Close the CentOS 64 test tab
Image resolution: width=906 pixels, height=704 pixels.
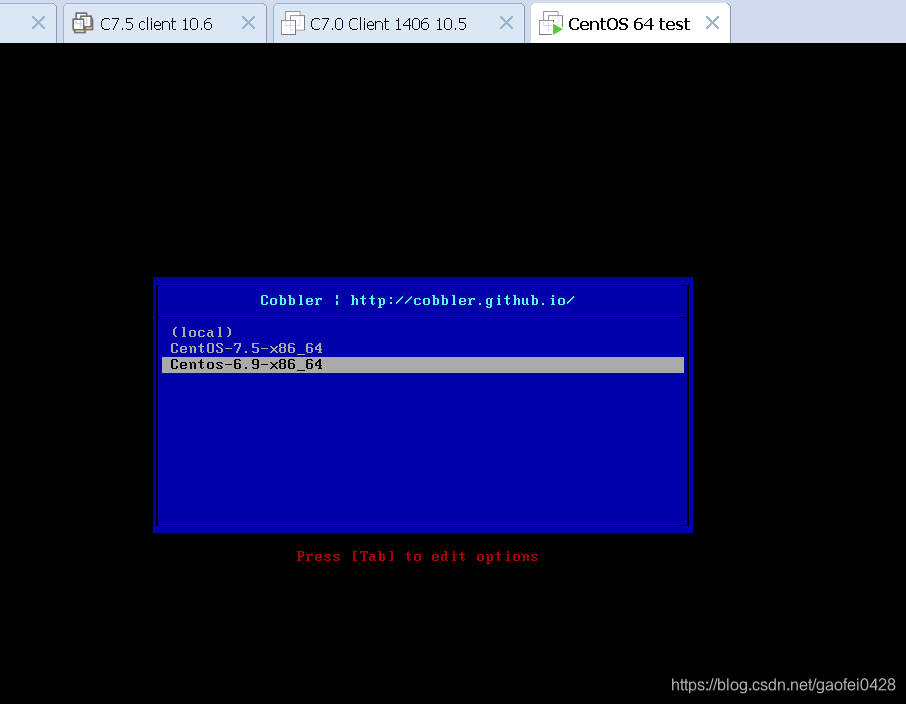pyautogui.click(x=712, y=23)
